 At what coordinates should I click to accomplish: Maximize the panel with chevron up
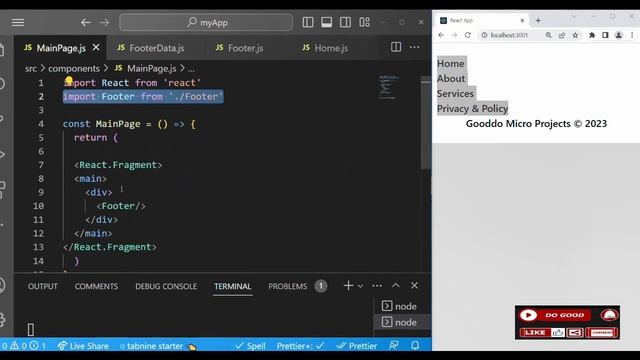[396, 285]
